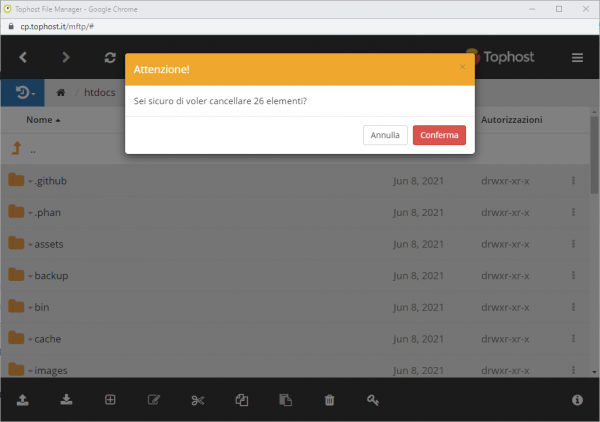Open the .github folder
Viewport: 600px width, 422px height.
pyautogui.click(x=51, y=181)
